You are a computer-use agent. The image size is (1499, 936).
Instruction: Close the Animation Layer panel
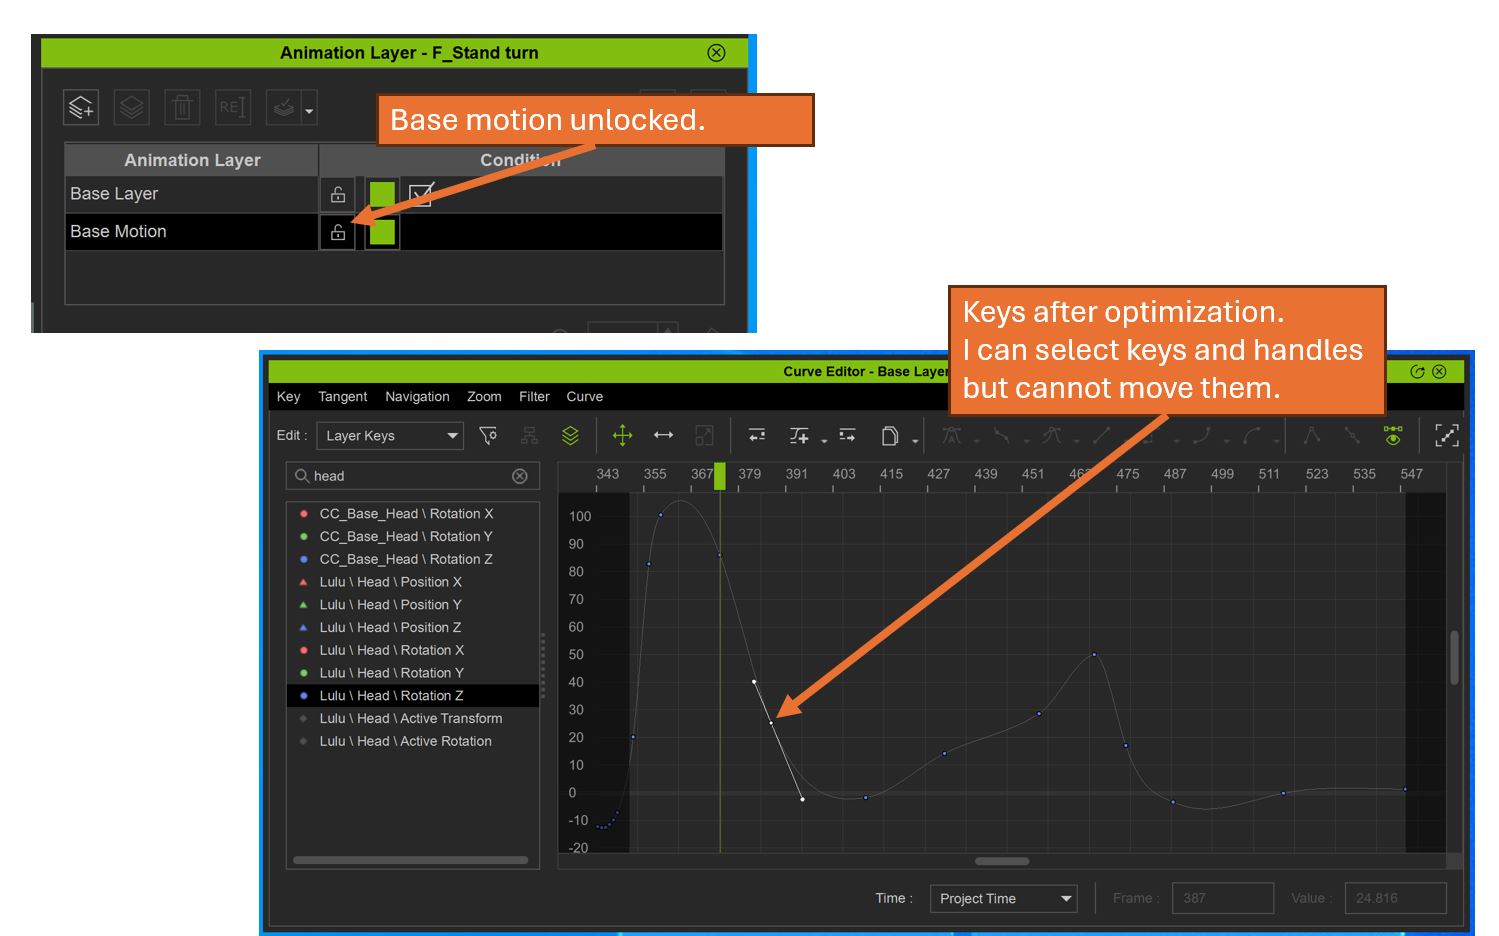(x=716, y=53)
